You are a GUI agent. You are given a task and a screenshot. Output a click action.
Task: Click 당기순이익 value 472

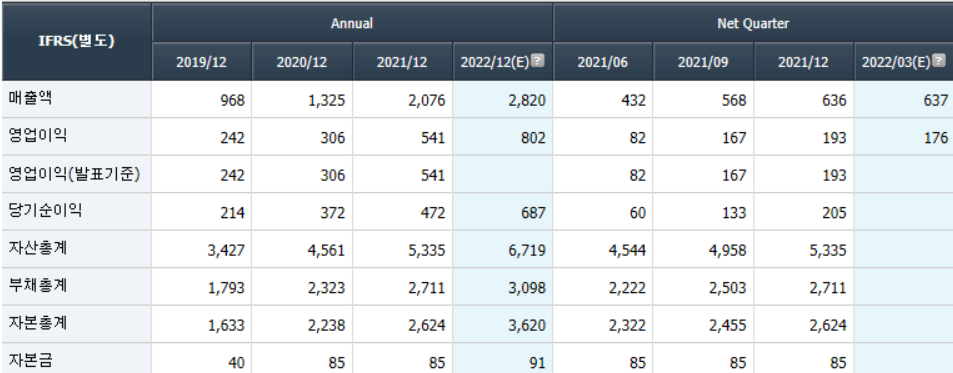(433, 213)
